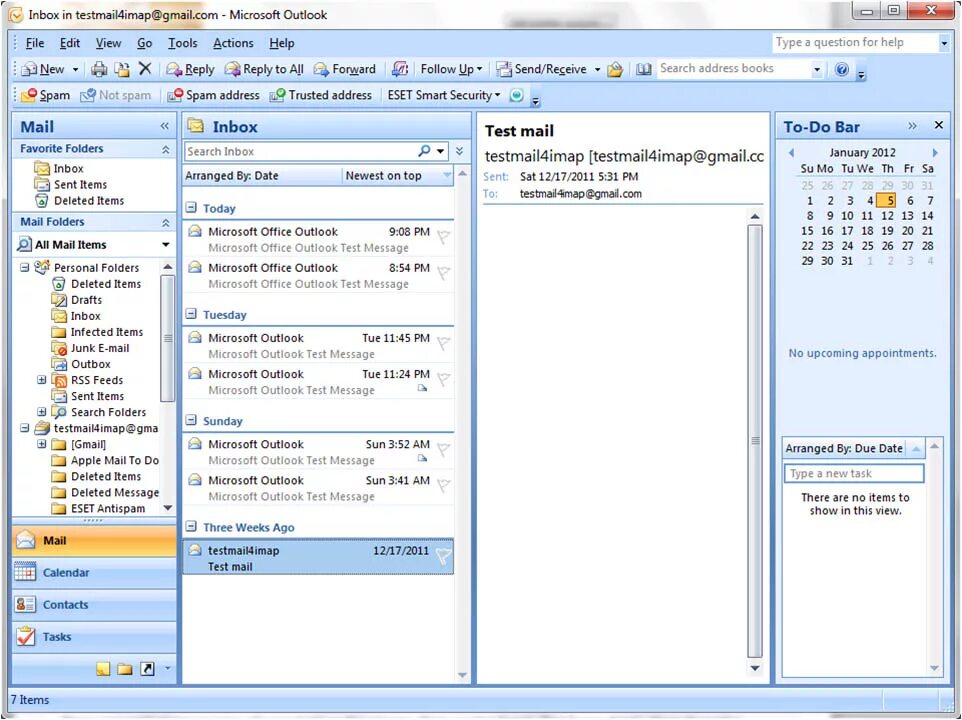Screen dimensions: 962x720
Task: Click the Move to Folder icon
Action: 122,69
